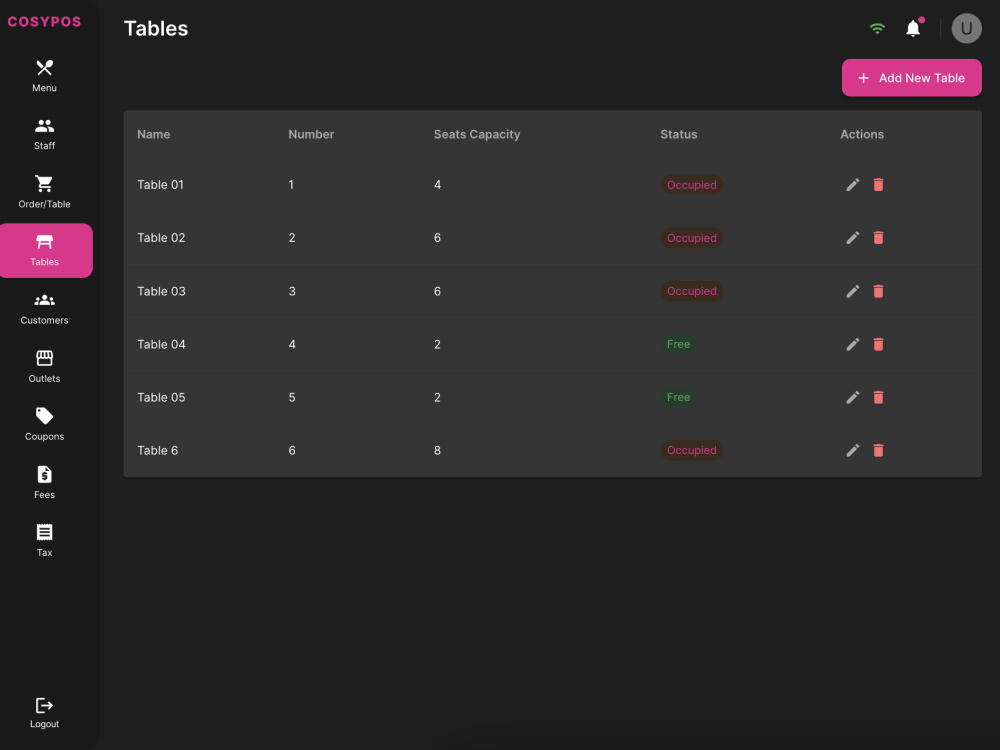Click Free badge for Table 04
The width and height of the screenshot is (1000, 750).
(x=678, y=344)
